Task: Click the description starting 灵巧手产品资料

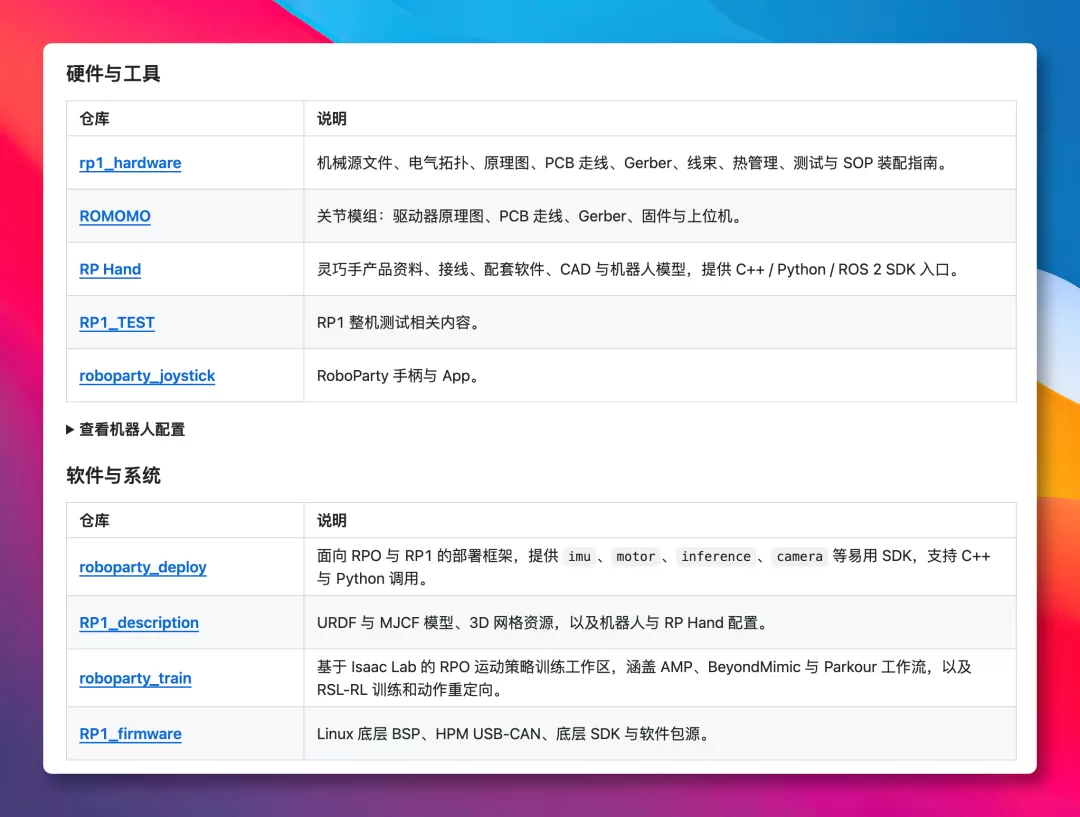Action: (639, 269)
